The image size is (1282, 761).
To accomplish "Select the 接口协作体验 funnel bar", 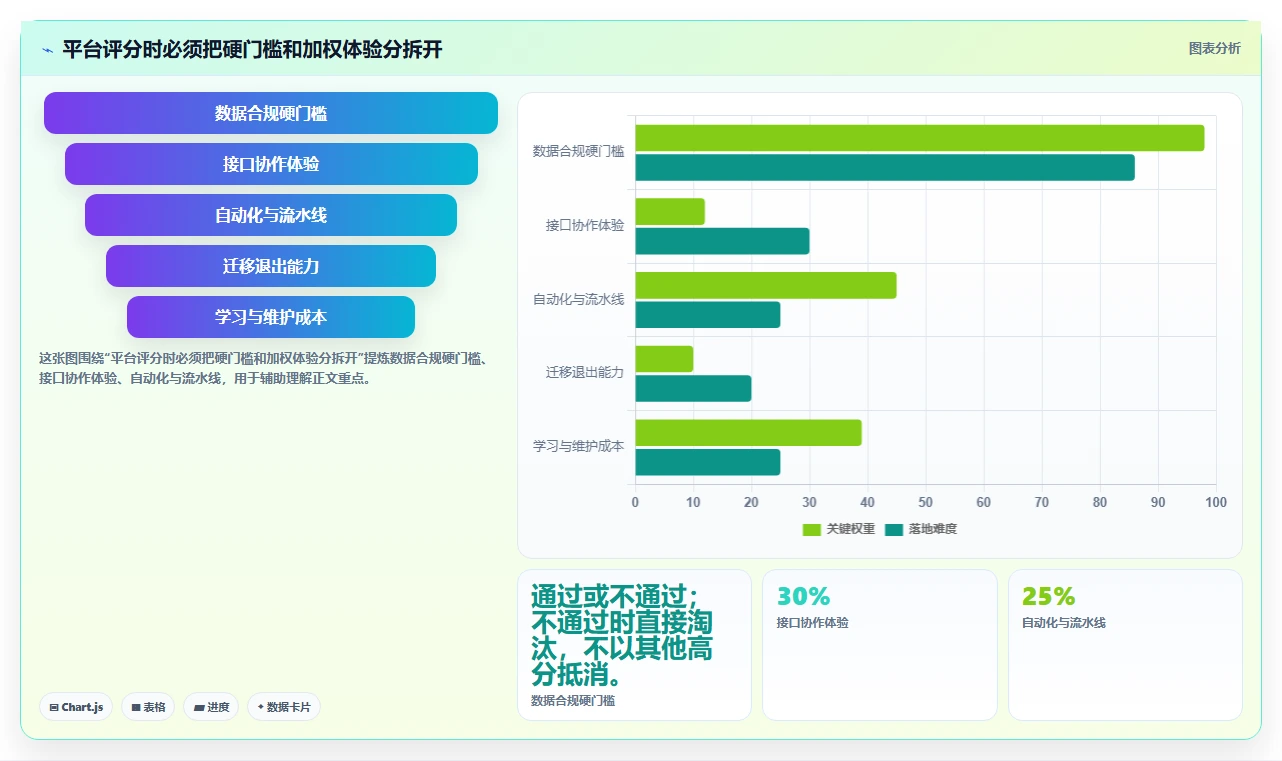I will coord(271,164).
